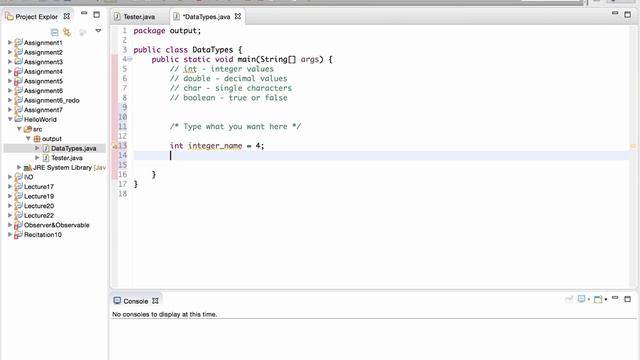
Task: Switch to the Tester.java editor tab
Action: pos(139,17)
